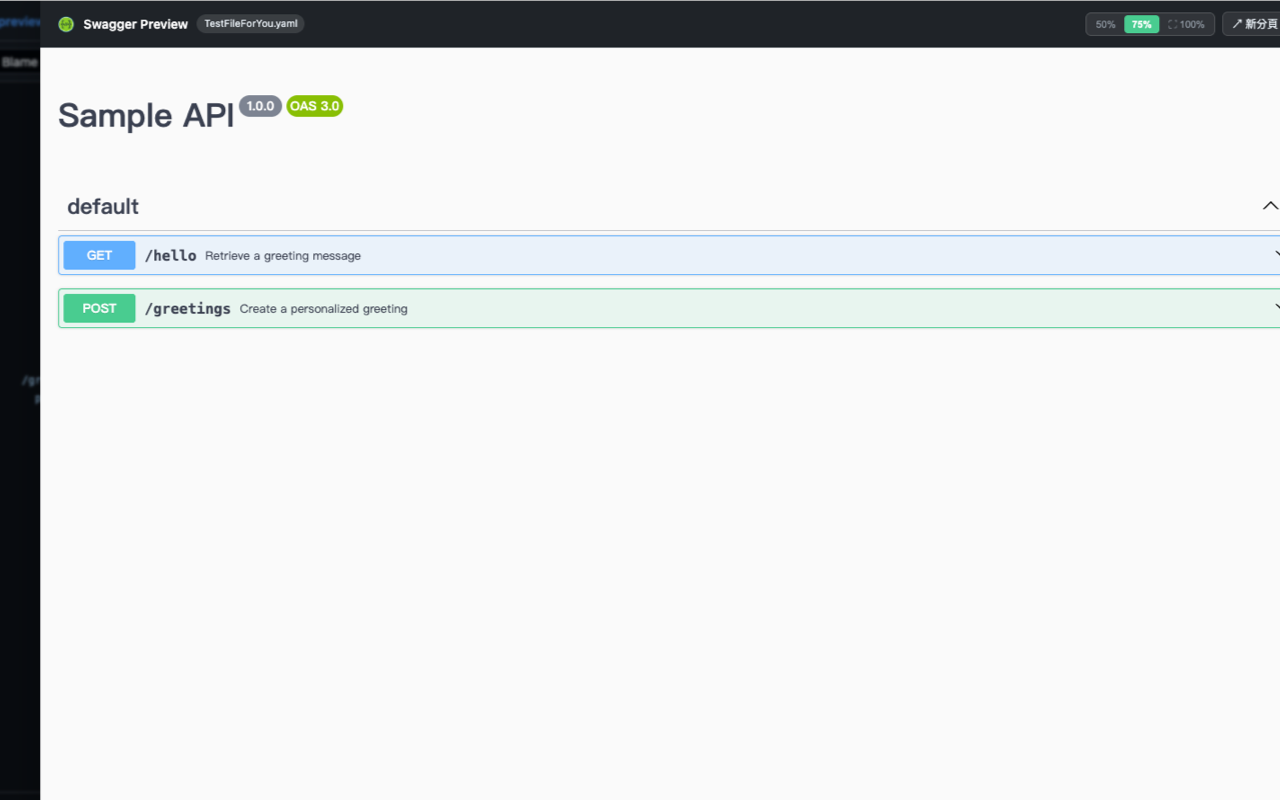The height and width of the screenshot is (800, 1280).
Task: Set preview zoom to 50%
Action: pyautogui.click(x=1105, y=24)
